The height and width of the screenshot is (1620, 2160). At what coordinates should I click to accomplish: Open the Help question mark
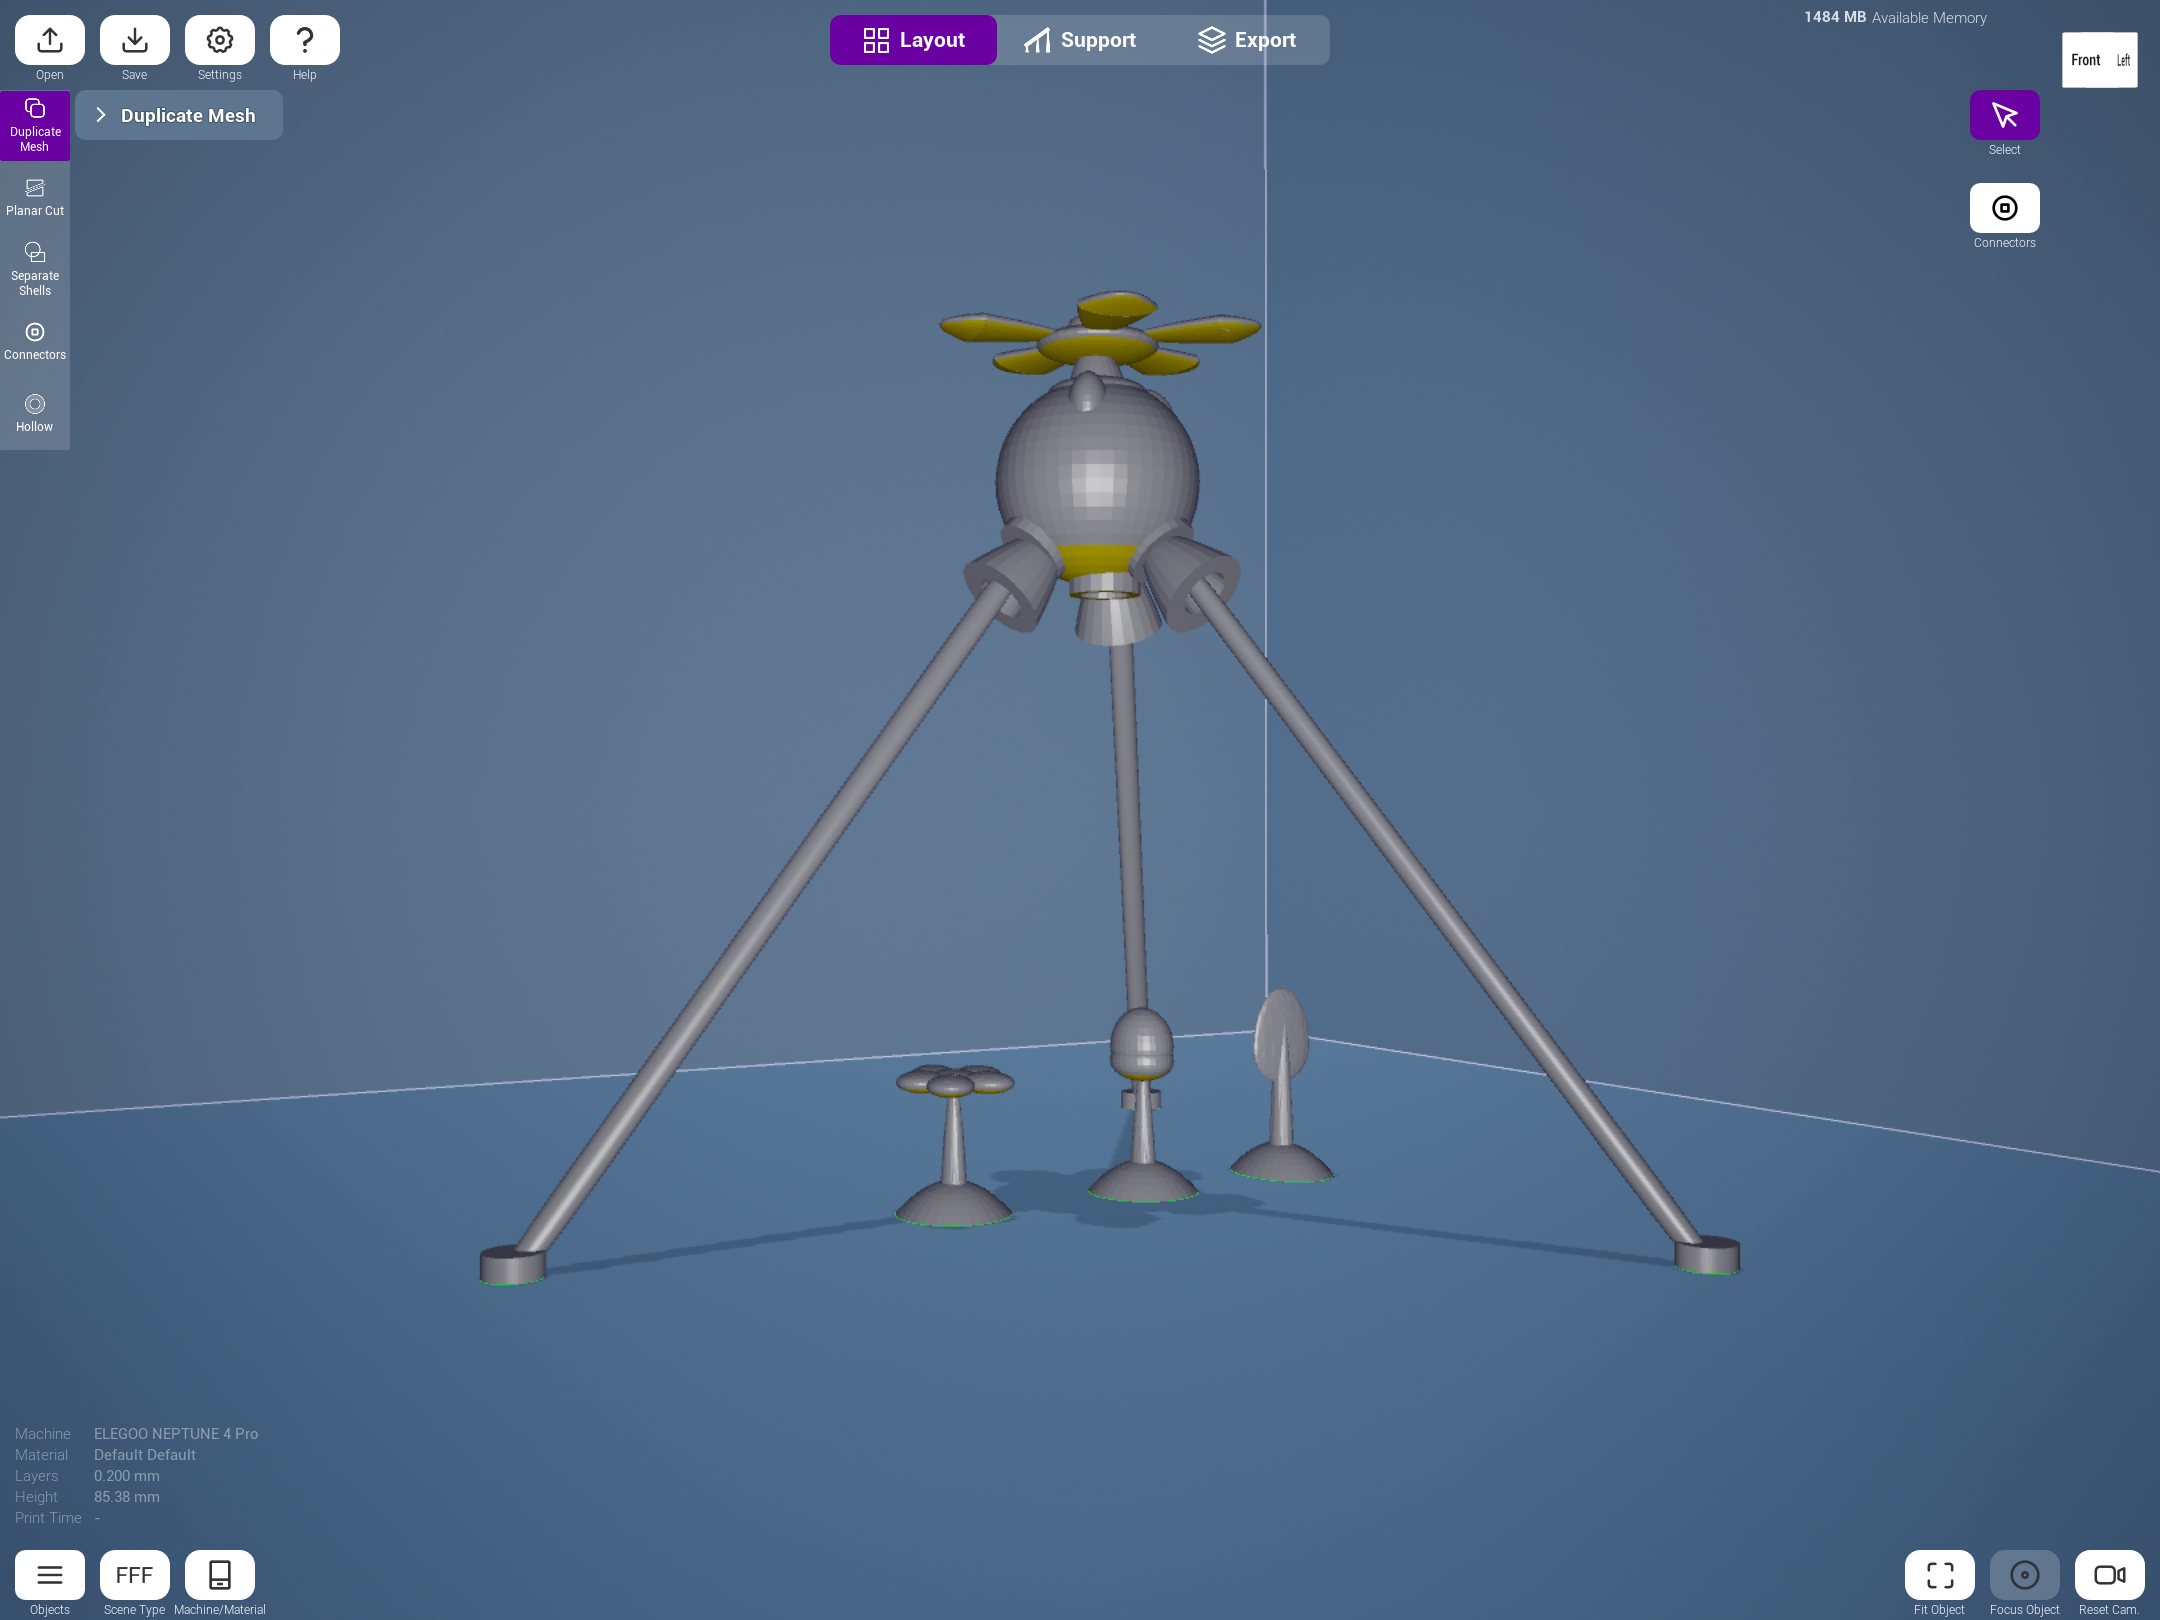pyautogui.click(x=305, y=40)
